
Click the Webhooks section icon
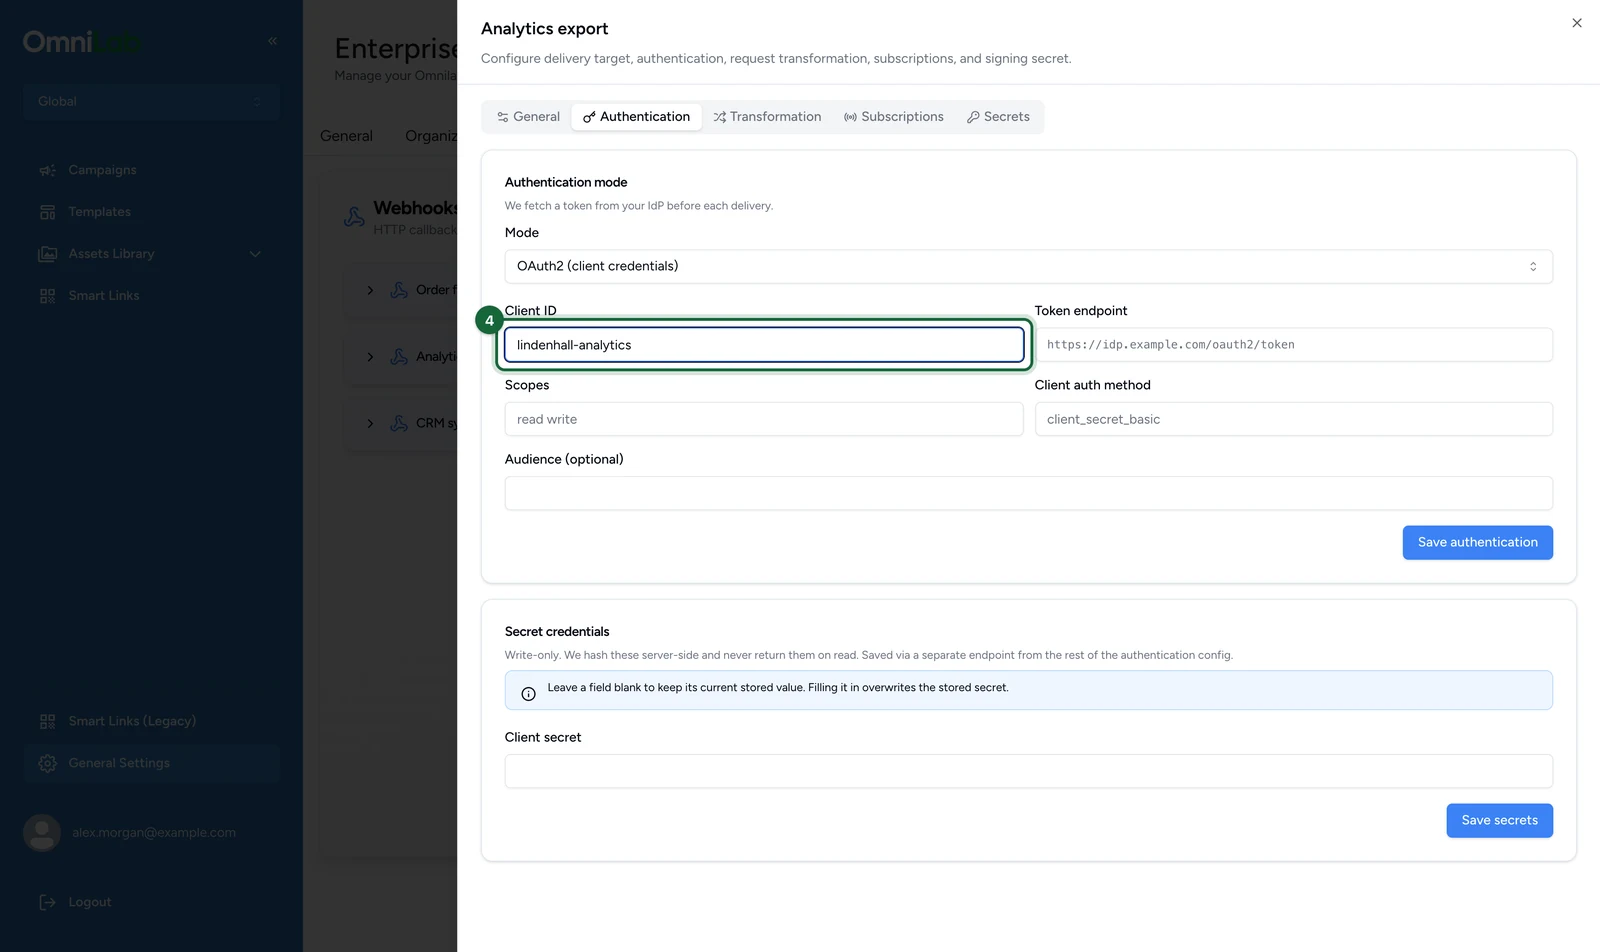click(354, 217)
